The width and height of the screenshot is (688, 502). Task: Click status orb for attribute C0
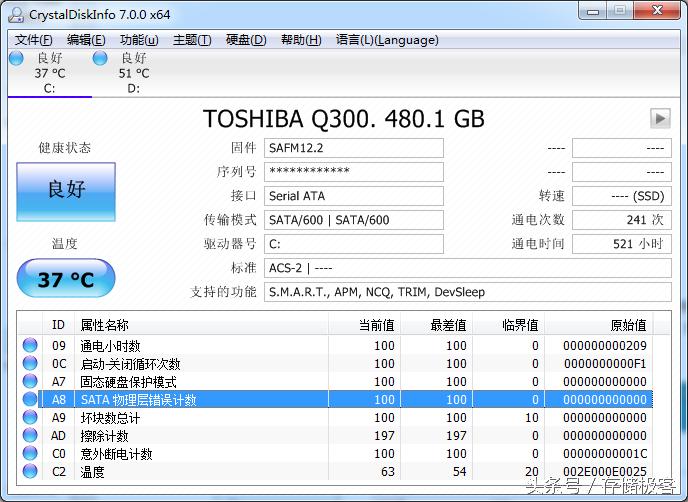(30, 453)
